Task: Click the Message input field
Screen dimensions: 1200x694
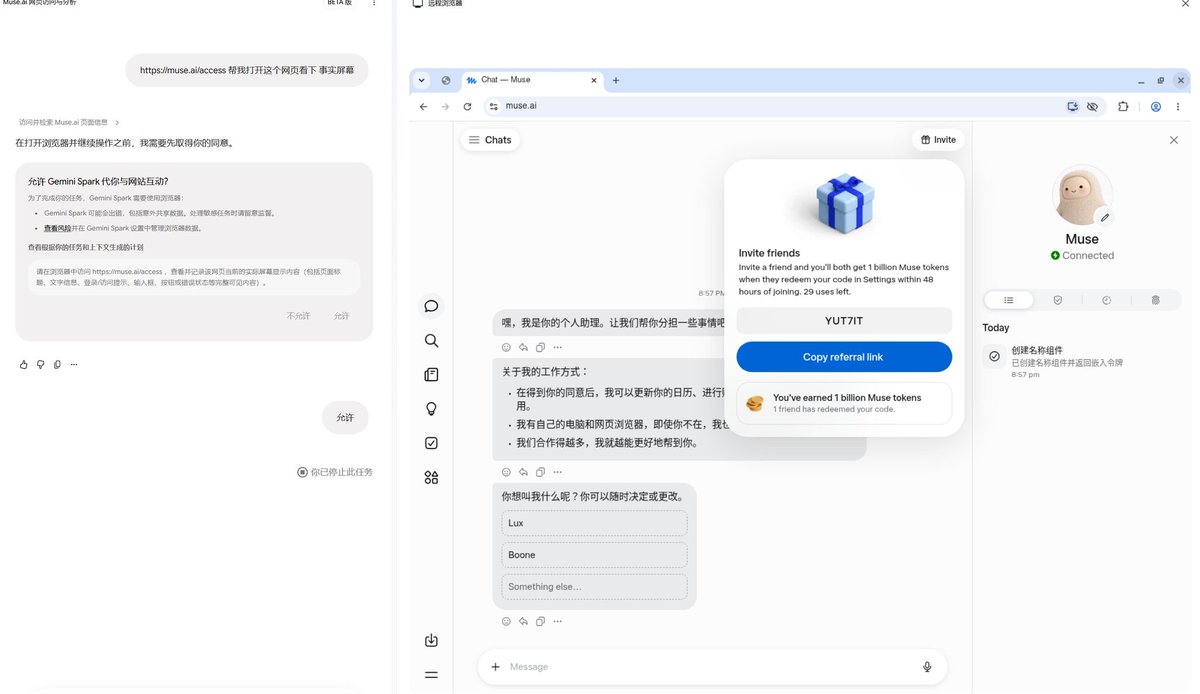Action: 710,667
